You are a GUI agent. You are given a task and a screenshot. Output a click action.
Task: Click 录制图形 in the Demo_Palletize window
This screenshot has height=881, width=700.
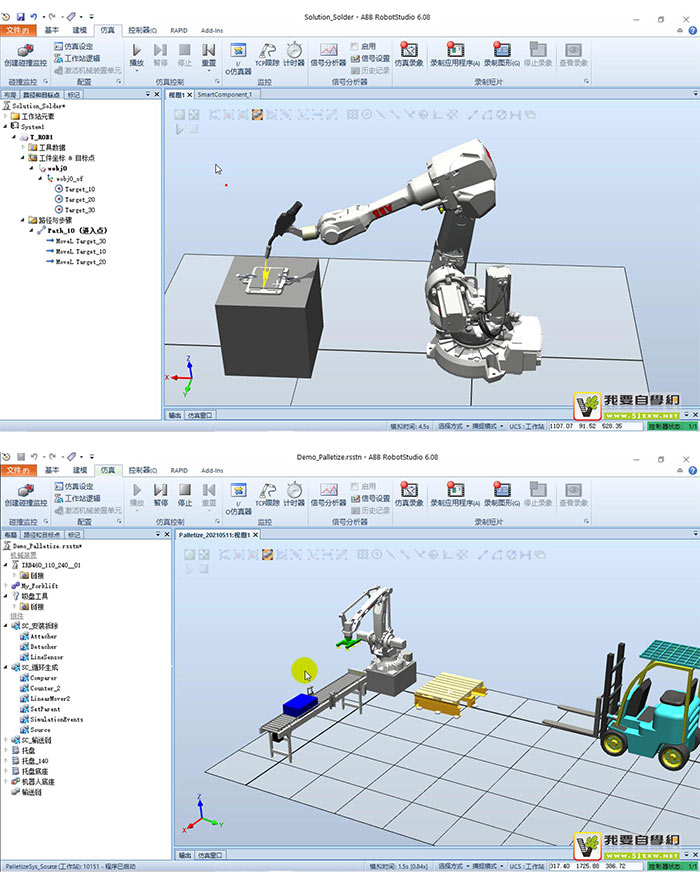[502, 495]
